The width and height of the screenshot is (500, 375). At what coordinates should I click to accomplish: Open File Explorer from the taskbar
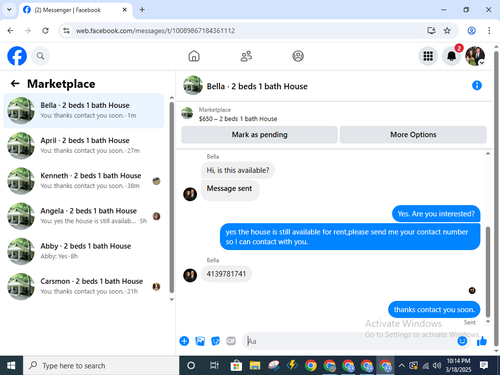pyautogui.click(x=255, y=366)
